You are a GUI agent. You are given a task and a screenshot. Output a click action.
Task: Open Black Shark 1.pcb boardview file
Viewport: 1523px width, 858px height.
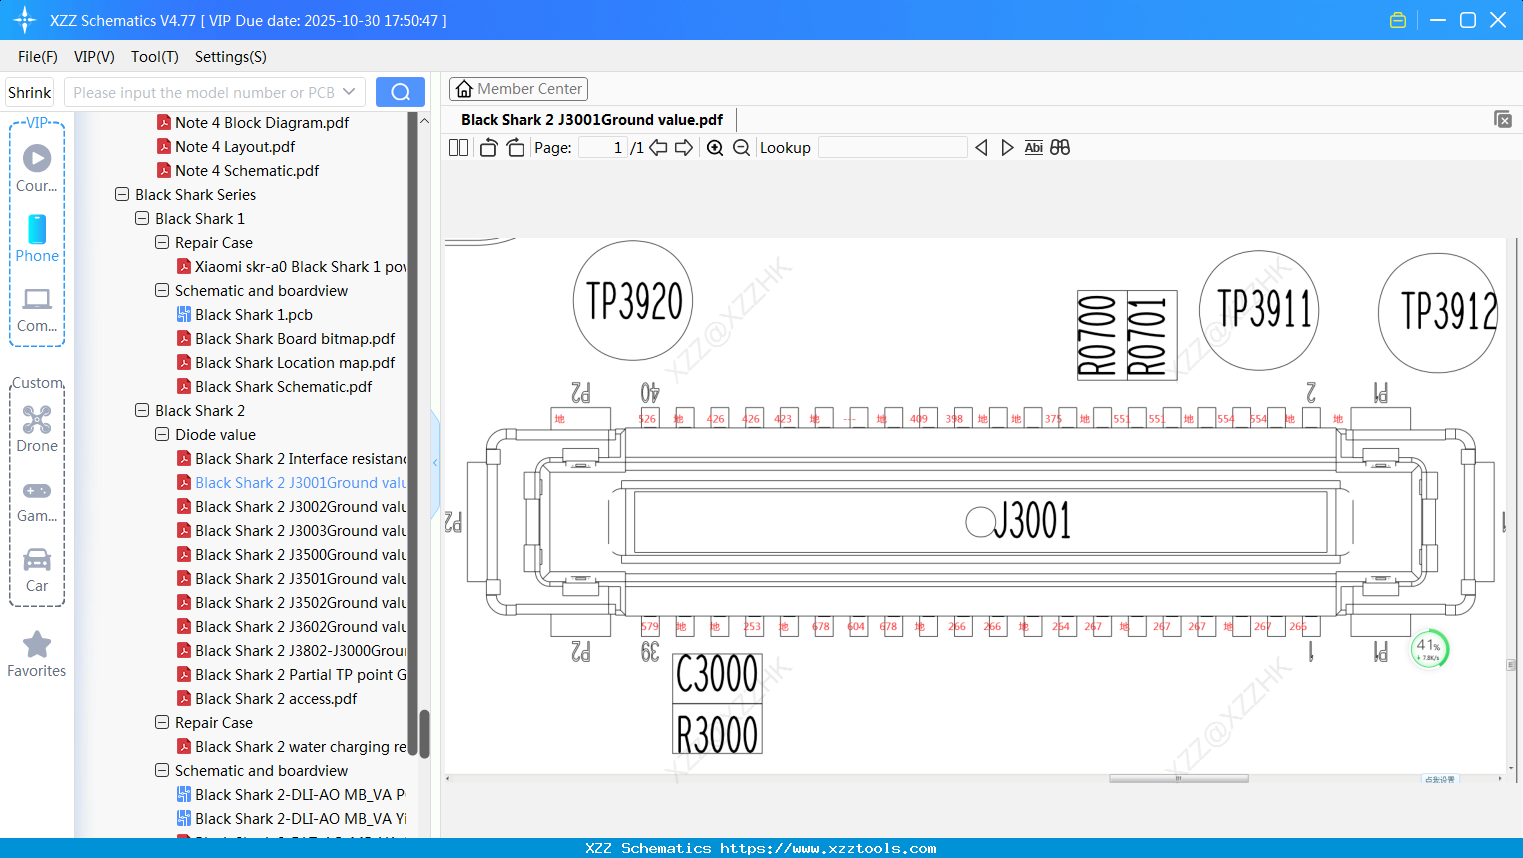pyautogui.click(x=254, y=315)
